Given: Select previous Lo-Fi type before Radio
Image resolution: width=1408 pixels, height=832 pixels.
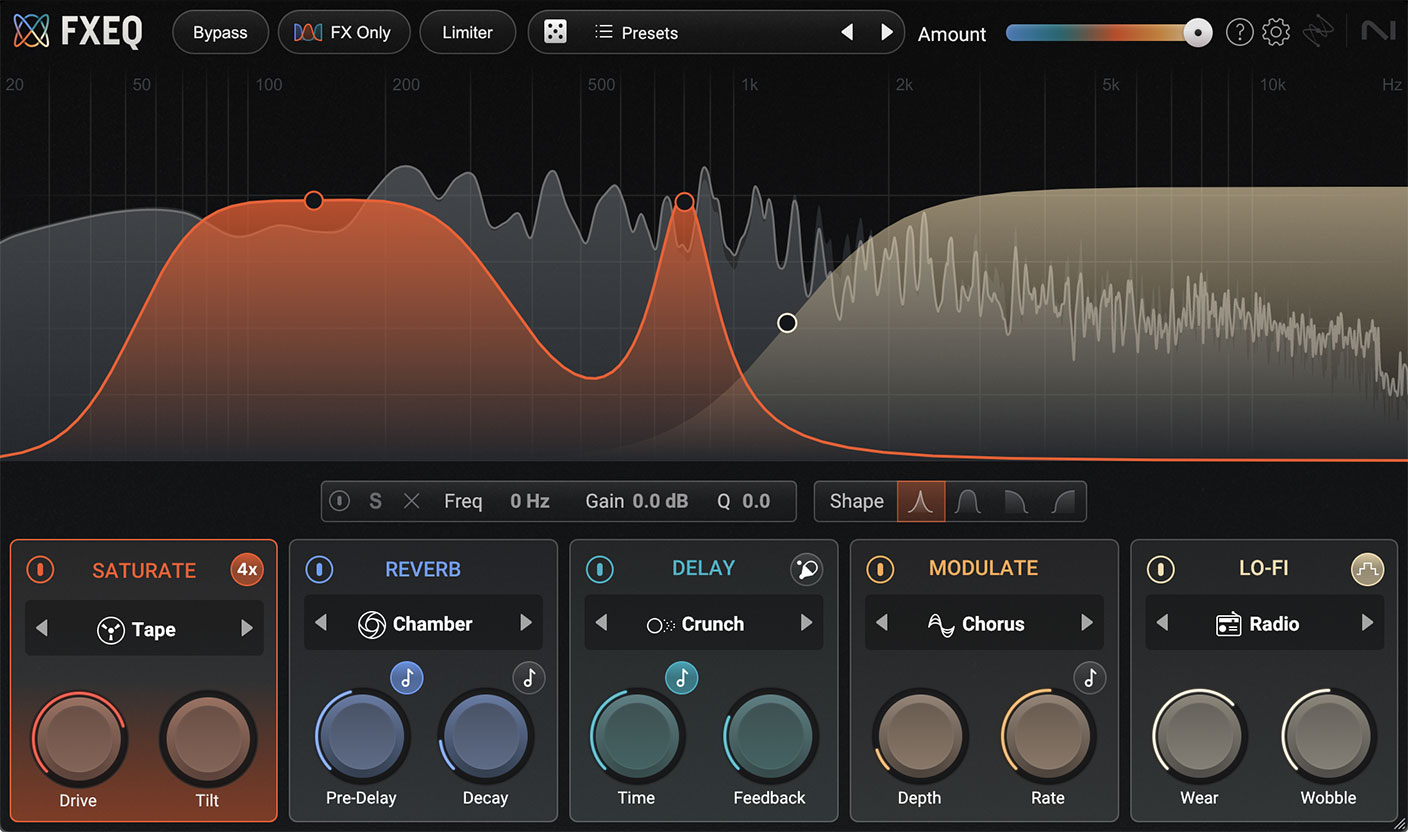Looking at the screenshot, I should pos(1162,623).
